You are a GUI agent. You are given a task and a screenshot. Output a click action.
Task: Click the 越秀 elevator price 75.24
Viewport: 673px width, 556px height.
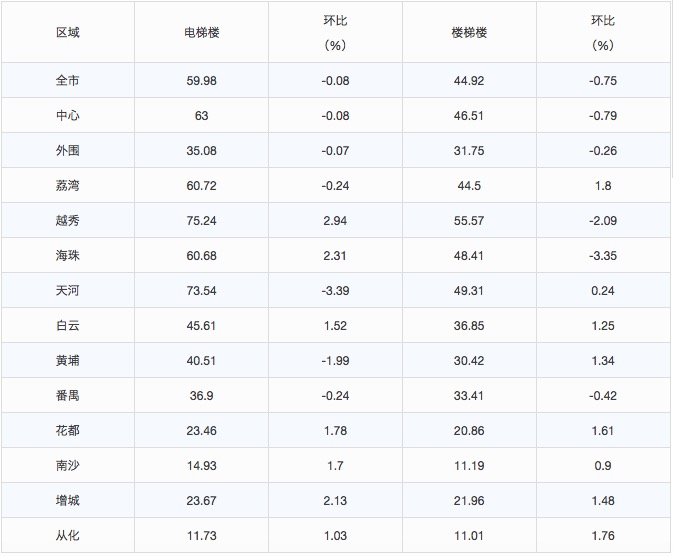(201, 221)
